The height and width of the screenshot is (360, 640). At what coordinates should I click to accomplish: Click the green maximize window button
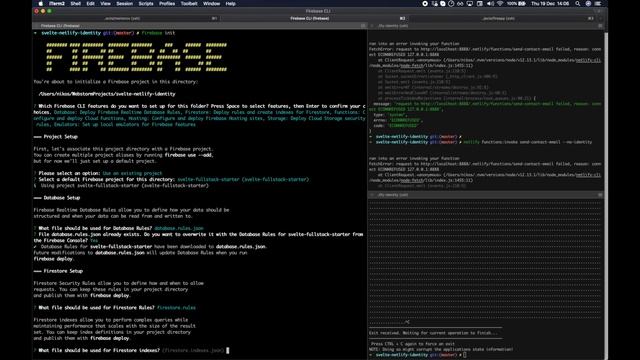point(49,11)
